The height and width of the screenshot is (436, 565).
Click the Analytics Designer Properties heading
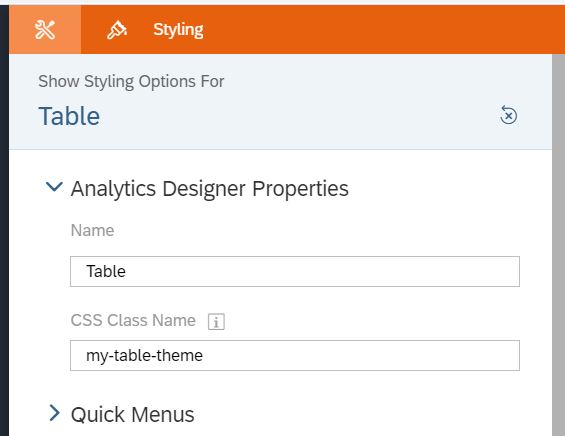point(210,188)
